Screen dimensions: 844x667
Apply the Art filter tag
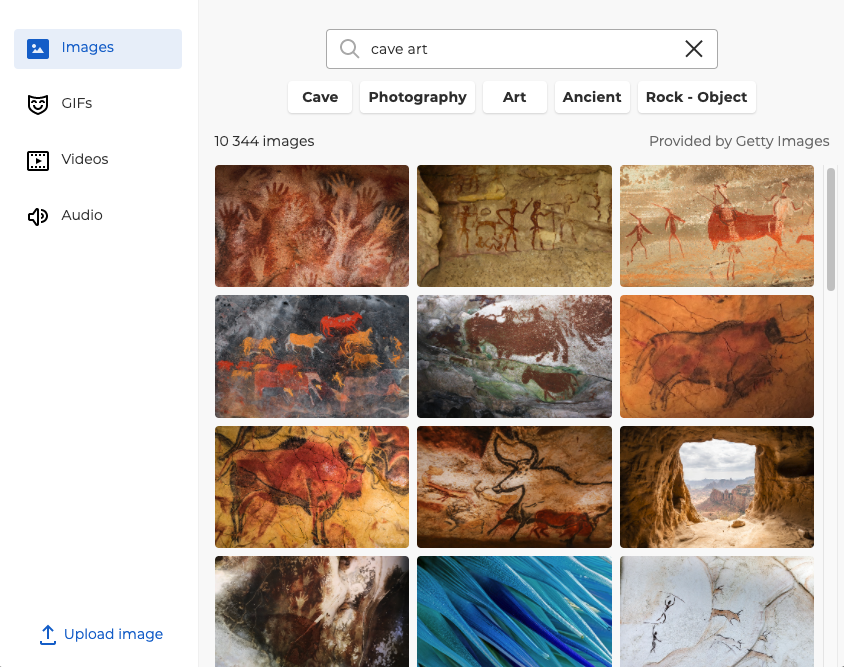(x=515, y=97)
